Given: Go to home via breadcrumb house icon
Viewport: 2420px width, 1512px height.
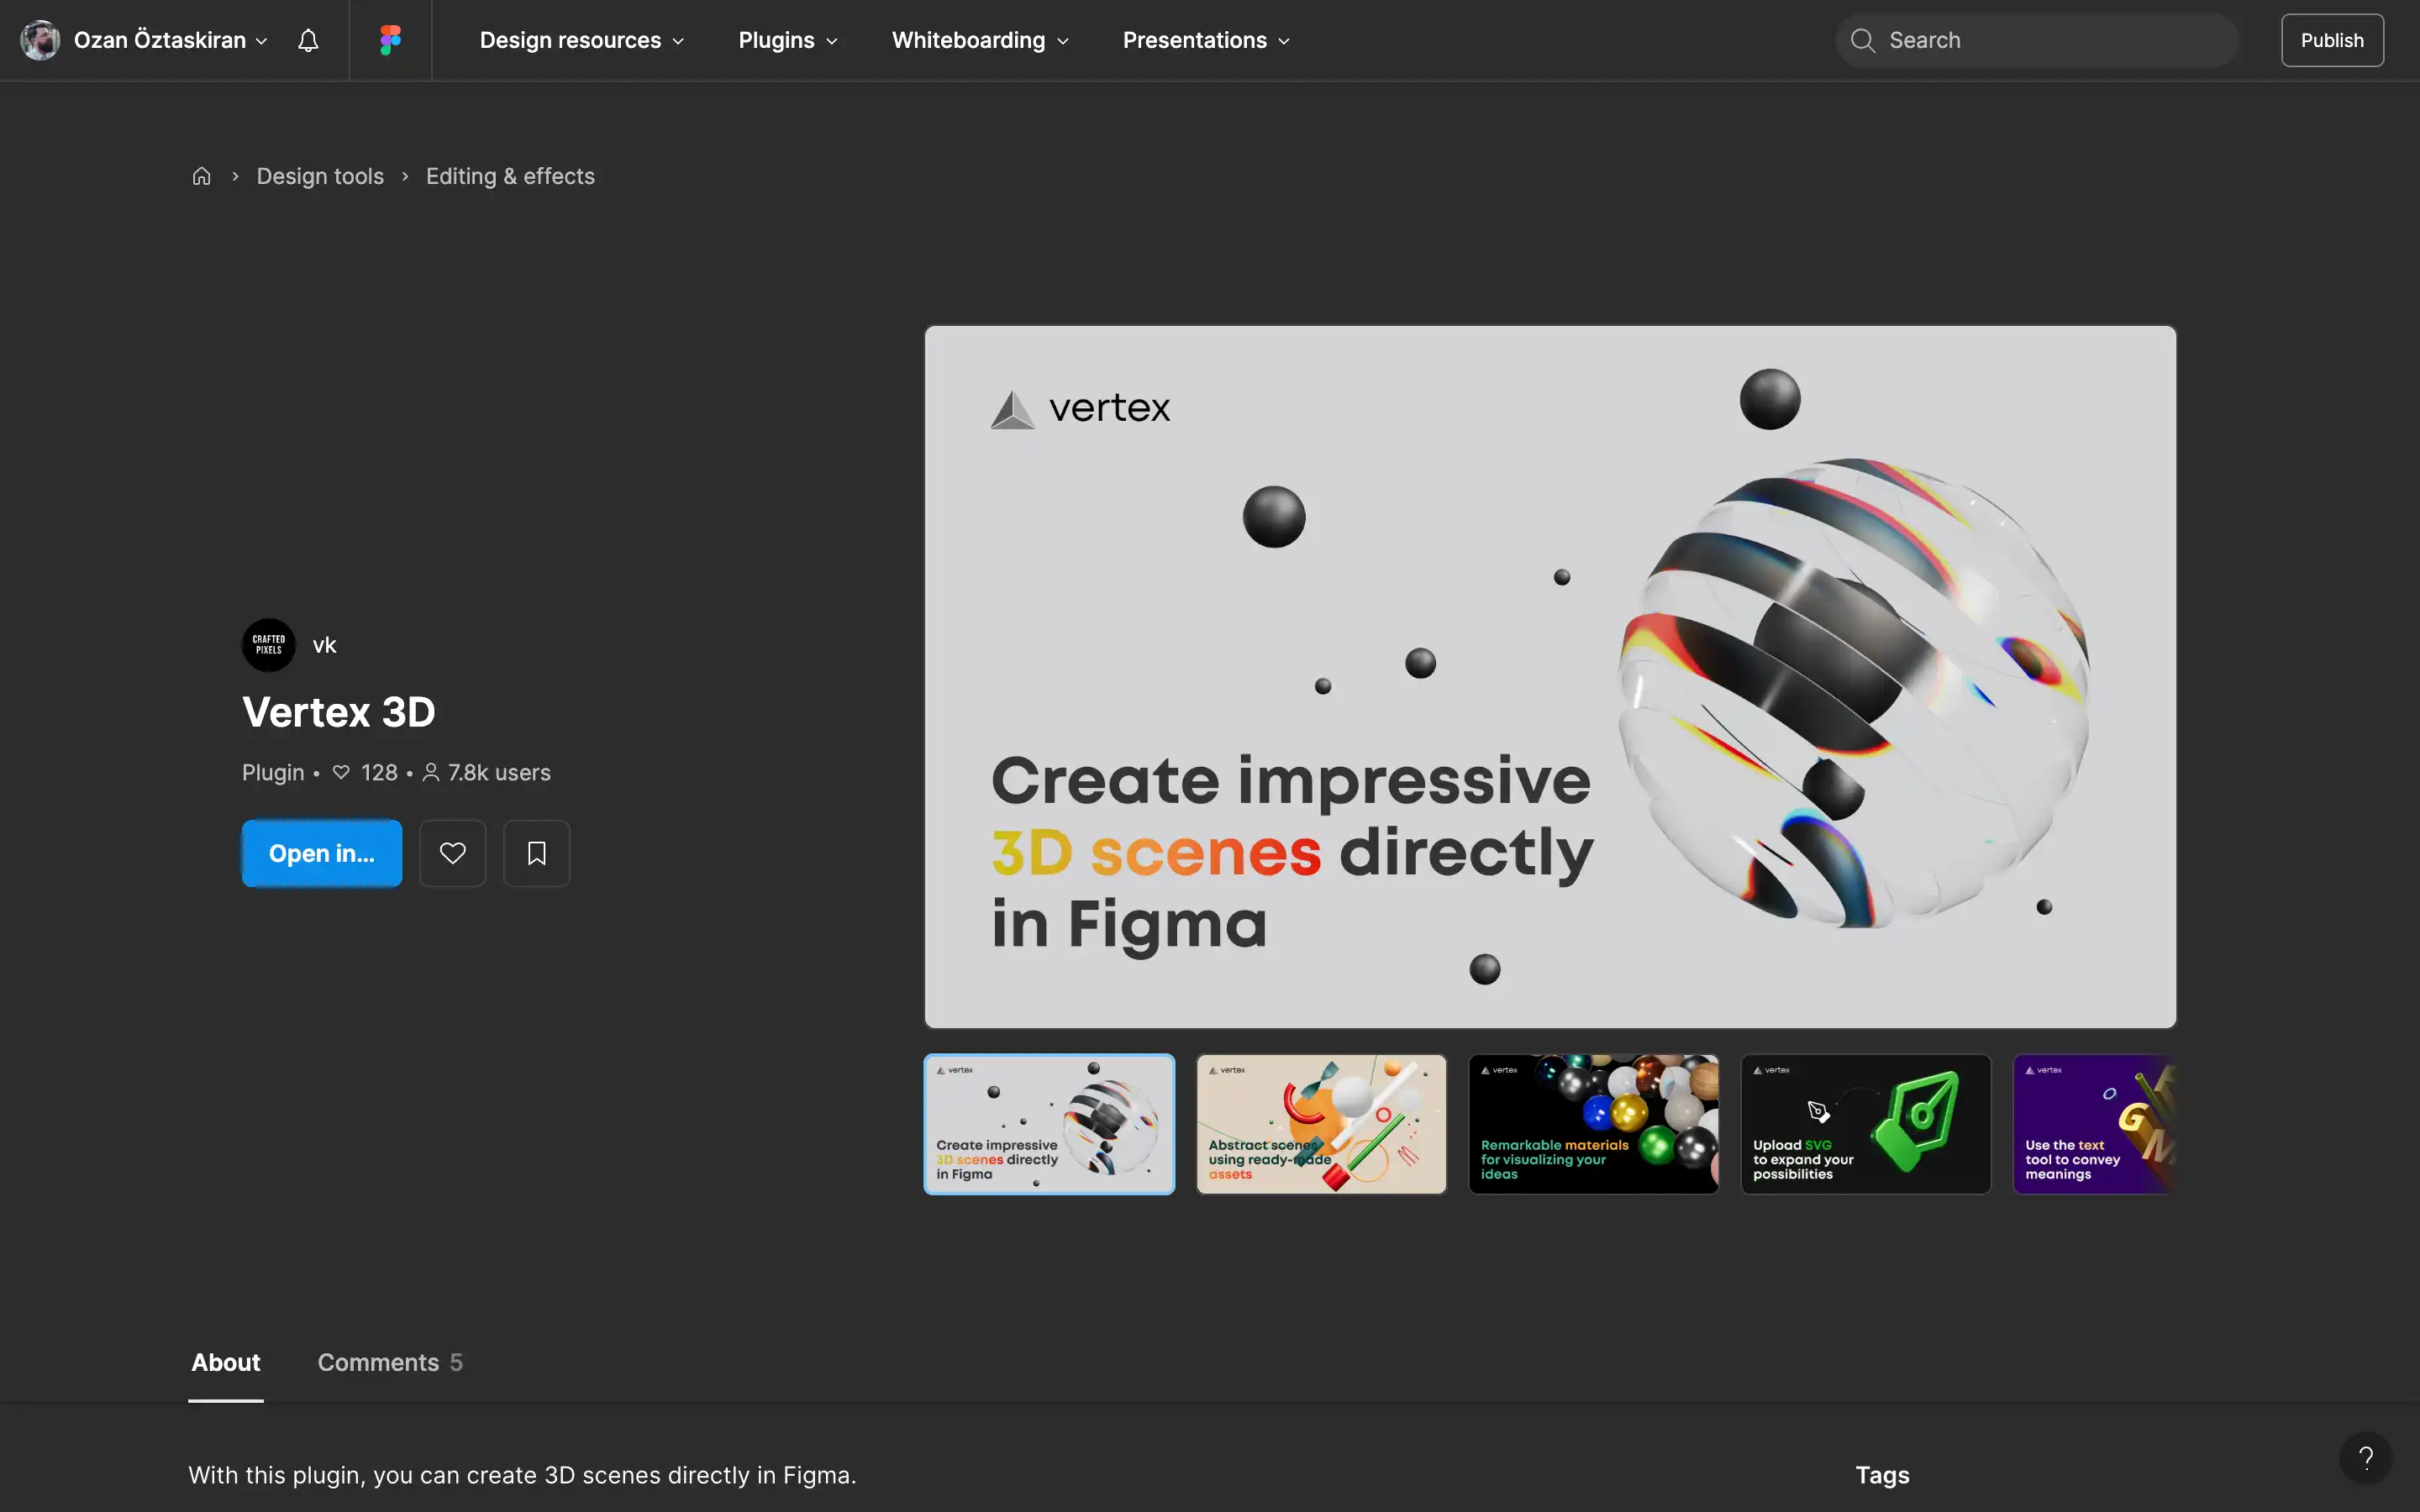Looking at the screenshot, I should point(201,176).
